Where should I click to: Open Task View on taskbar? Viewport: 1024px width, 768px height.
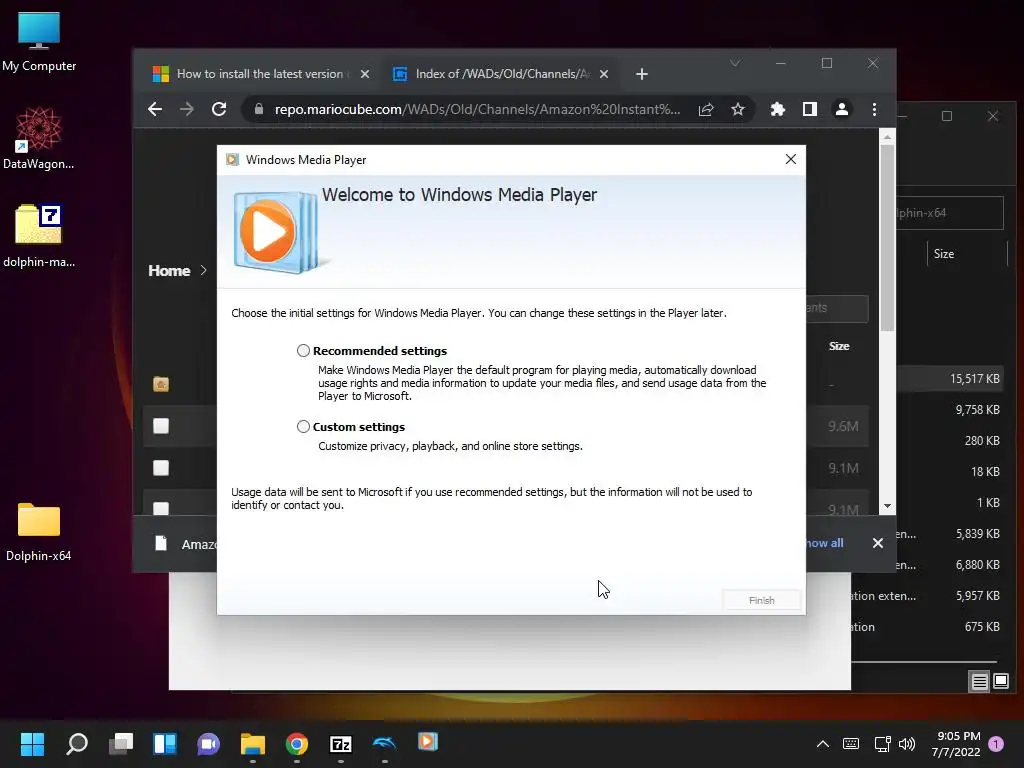[x=121, y=743]
